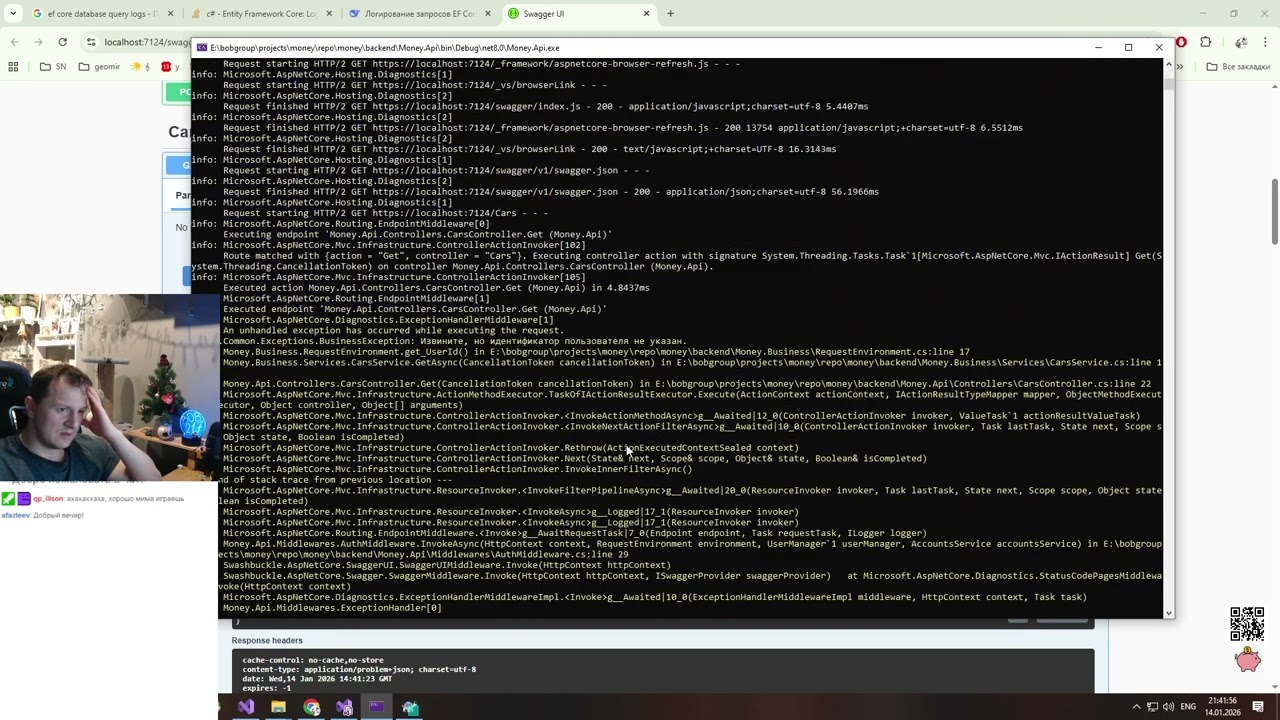Screen dimensions: 1280x720
Task: Click the browser page vertical scrollbar thumb
Action: (1275, 211)
